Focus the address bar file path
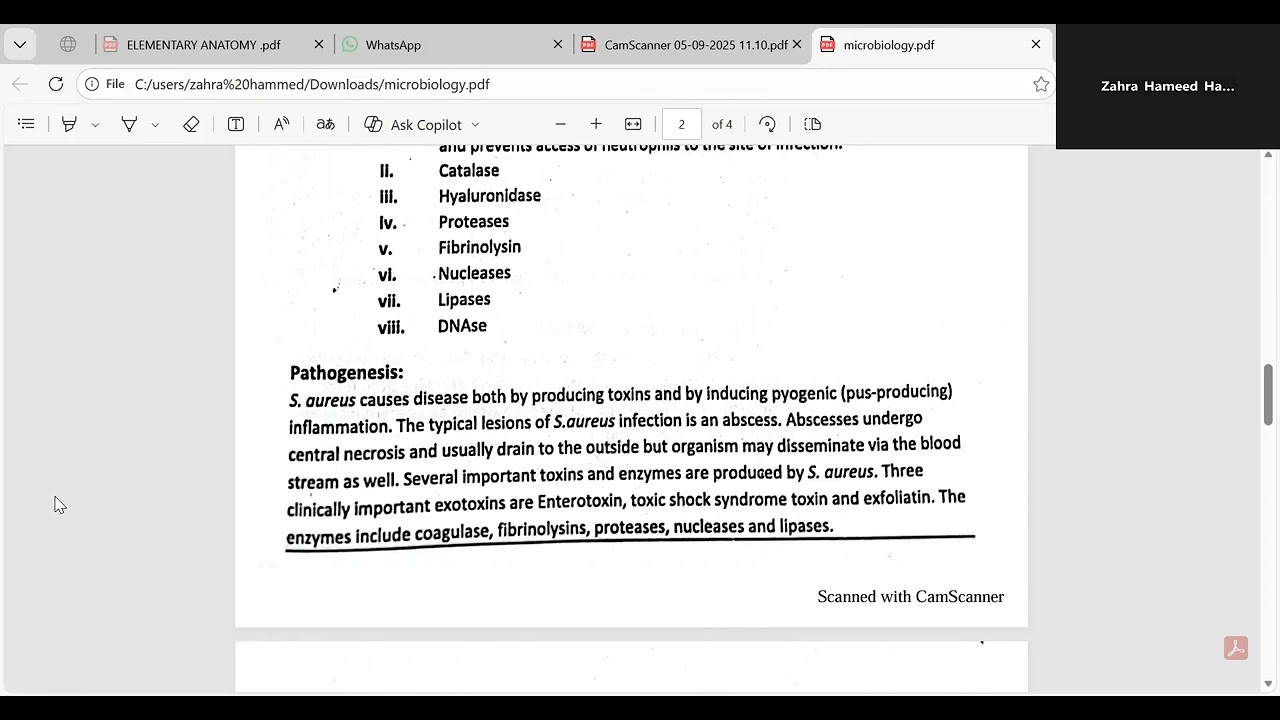The width and height of the screenshot is (1280, 720). tap(312, 85)
